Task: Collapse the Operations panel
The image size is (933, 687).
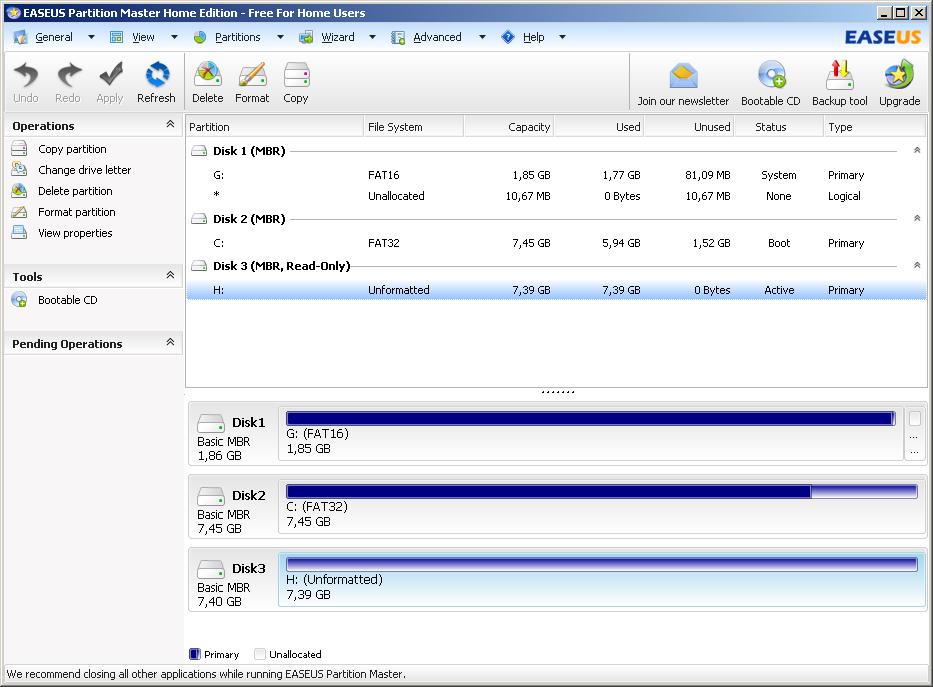Action: [x=170, y=124]
